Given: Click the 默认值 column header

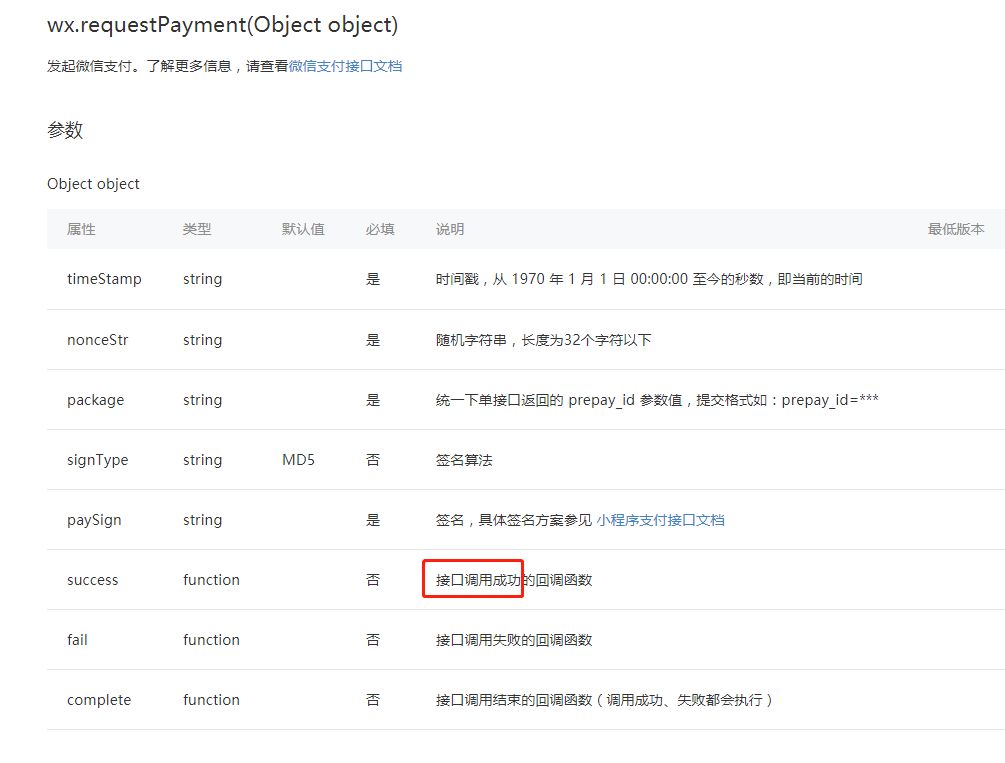Looking at the screenshot, I should pyautogui.click(x=303, y=229).
